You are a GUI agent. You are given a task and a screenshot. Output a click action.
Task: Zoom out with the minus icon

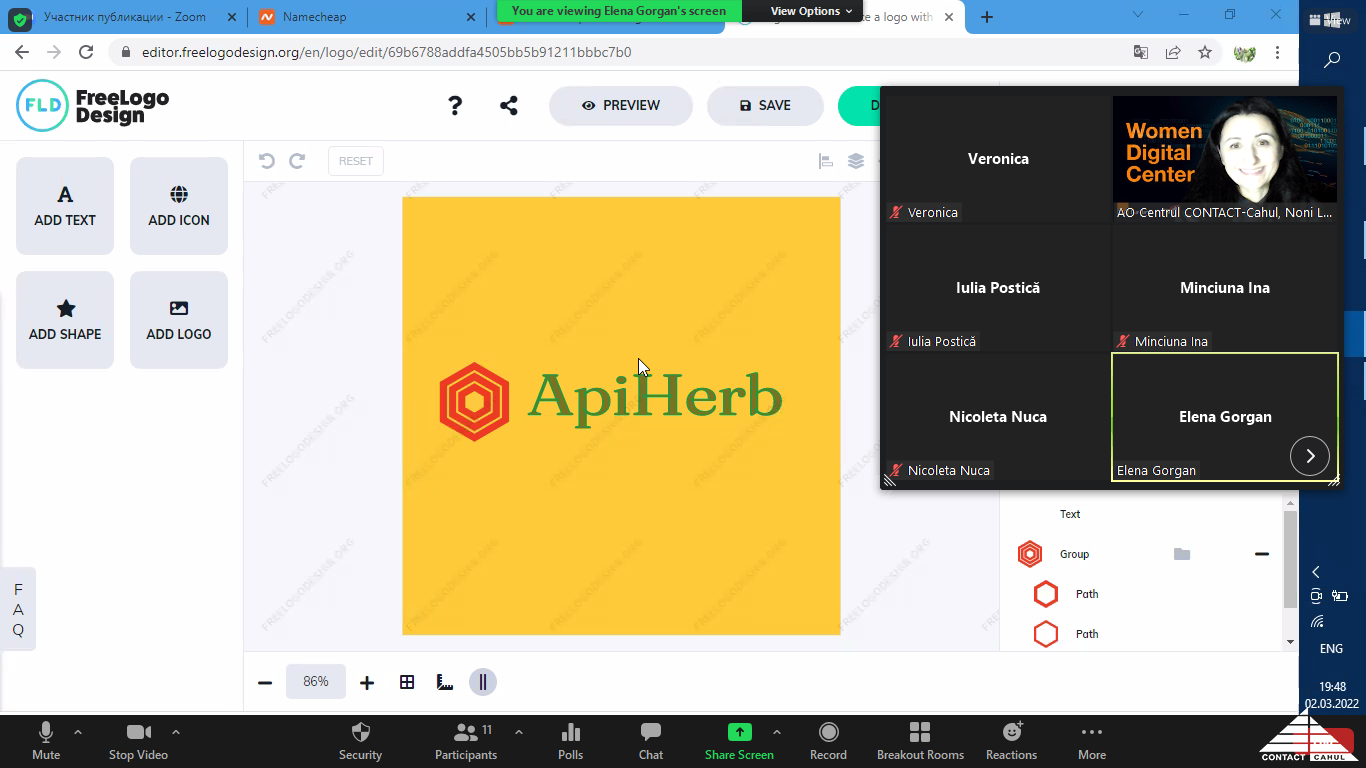265,682
